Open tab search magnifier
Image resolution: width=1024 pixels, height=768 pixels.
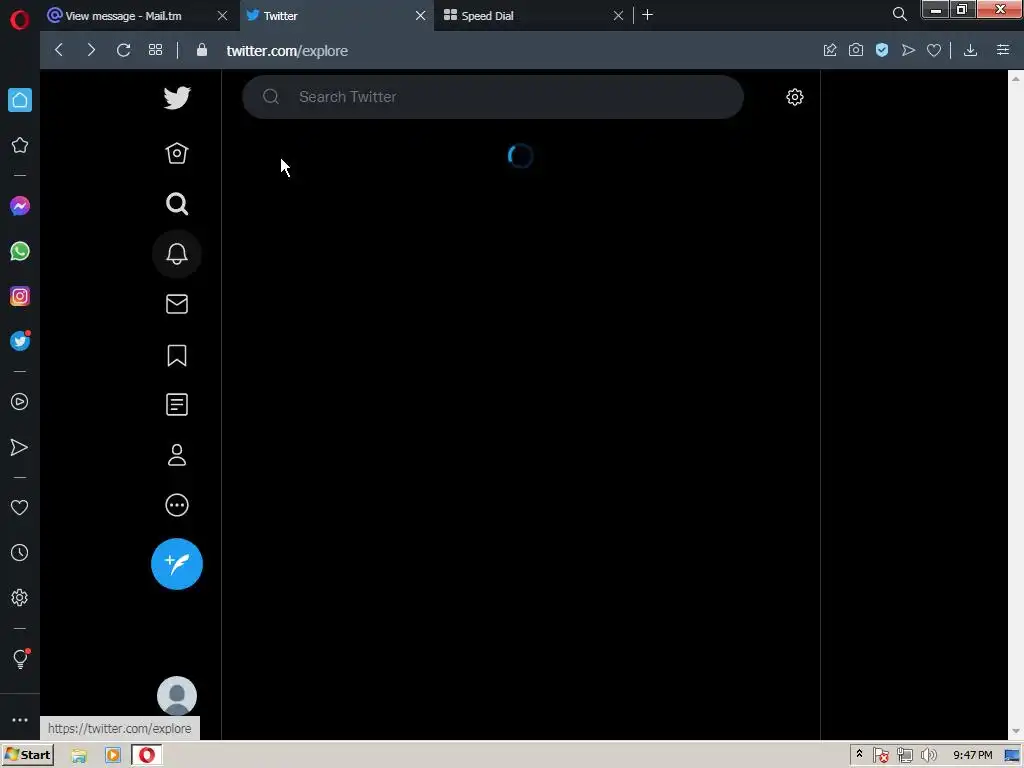point(900,14)
